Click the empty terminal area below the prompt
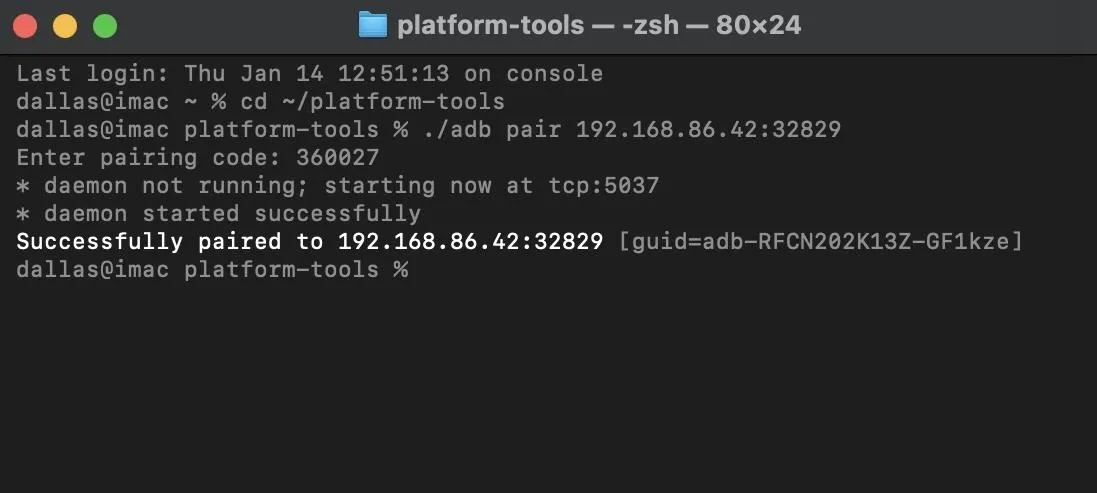Image resolution: width=1097 pixels, height=493 pixels. (548, 385)
